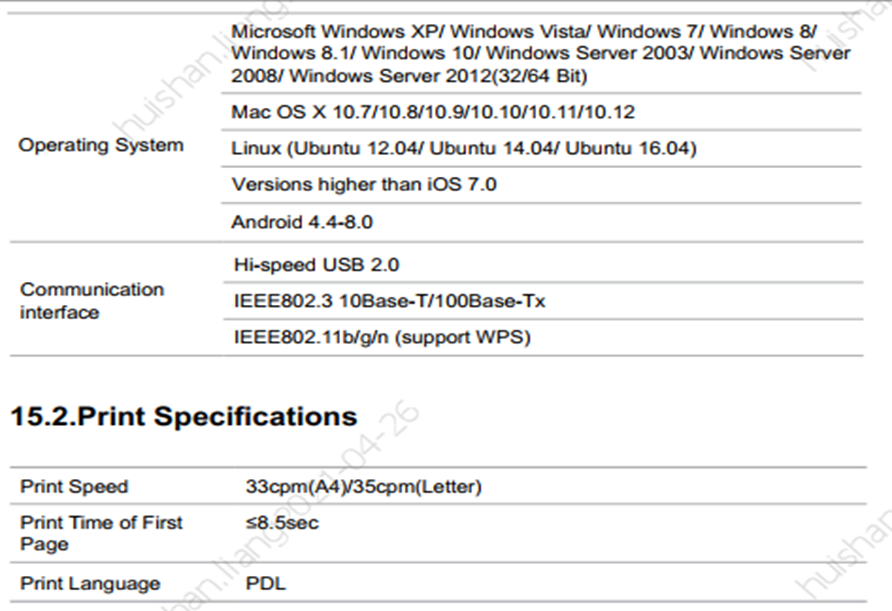Click the Hi-speed USB 2.0 entry
Image resolution: width=892 pixels, height=611 pixels.
coord(317,265)
